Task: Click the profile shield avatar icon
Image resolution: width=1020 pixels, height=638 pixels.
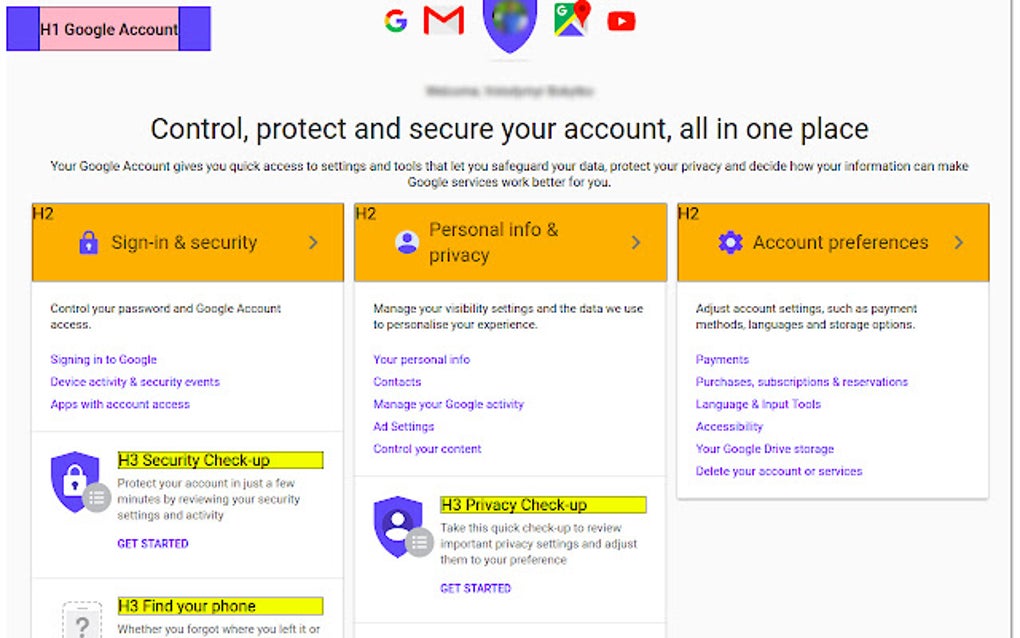Action: [x=509, y=26]
